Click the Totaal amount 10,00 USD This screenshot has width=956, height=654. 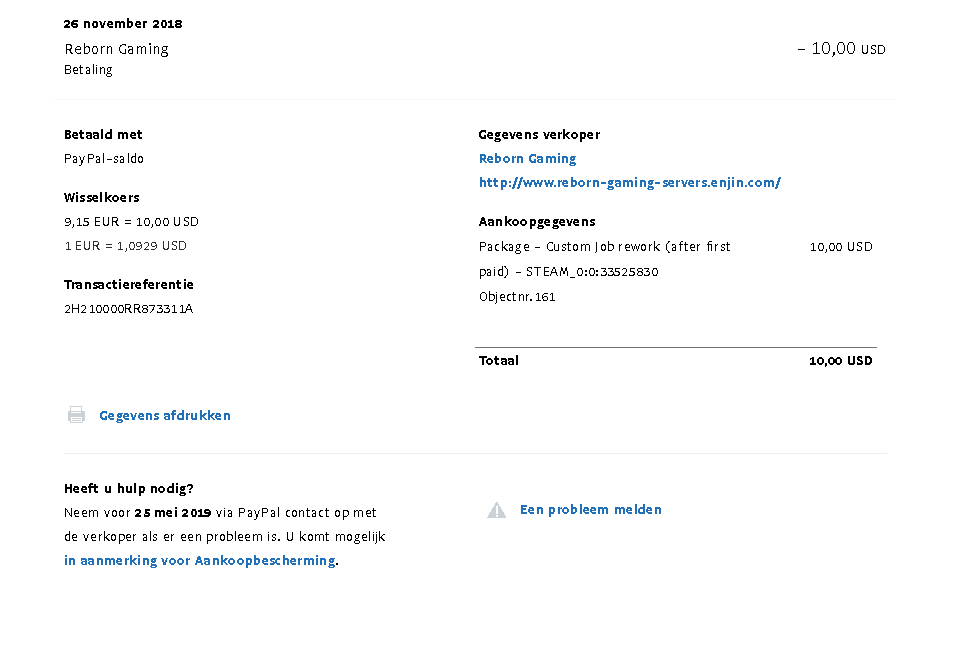coord(840,360)
